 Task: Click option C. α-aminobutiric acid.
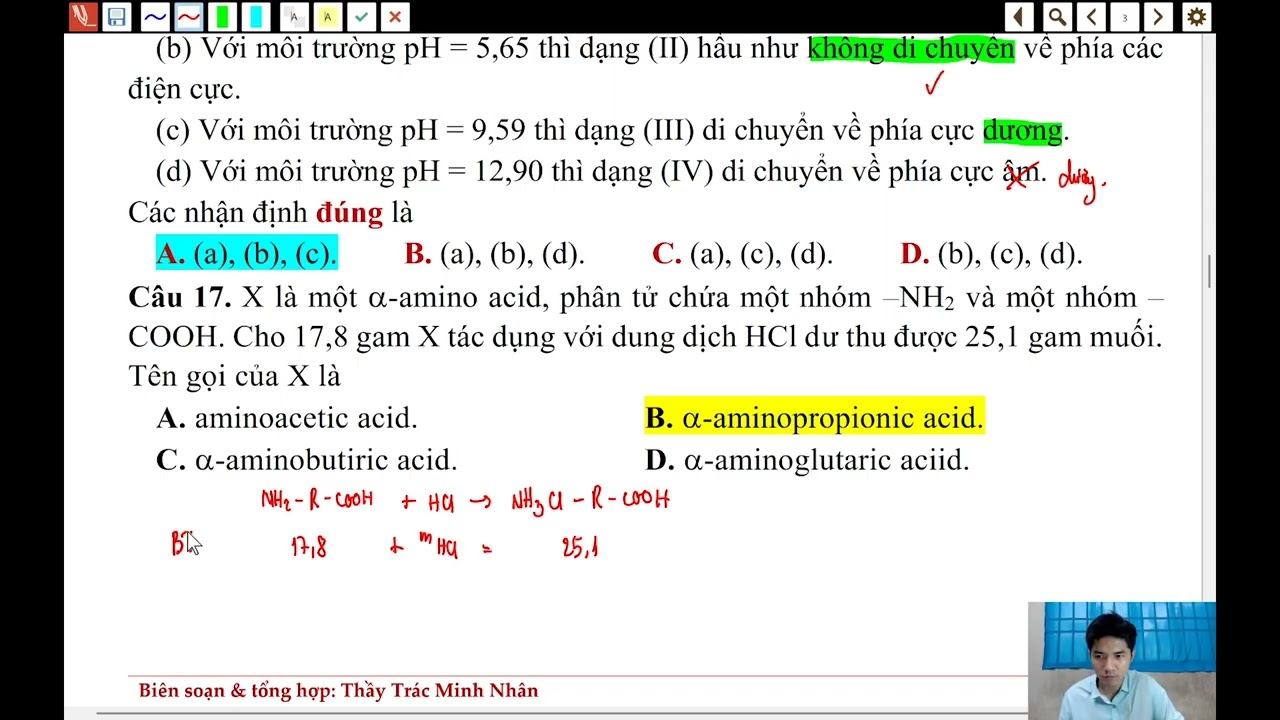coord(306,460)
